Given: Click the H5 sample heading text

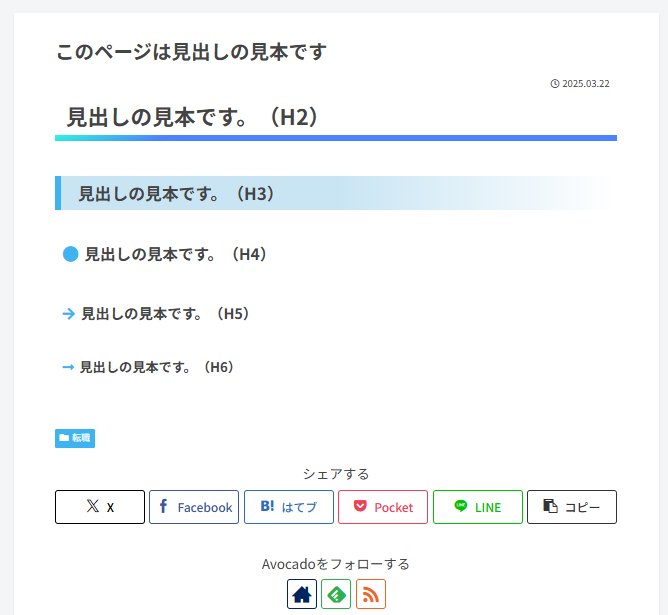Looking at the screenshot, I should 165,313.
